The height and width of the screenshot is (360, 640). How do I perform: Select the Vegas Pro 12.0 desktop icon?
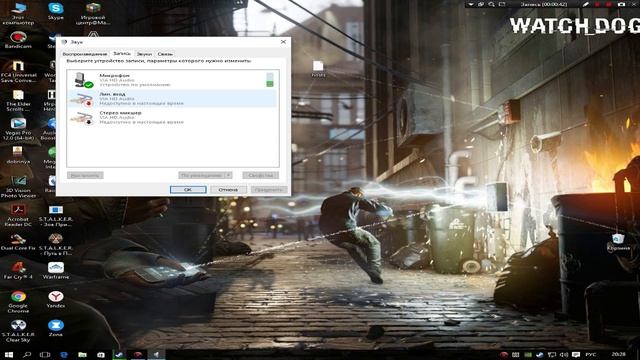(x=18, y=129)
